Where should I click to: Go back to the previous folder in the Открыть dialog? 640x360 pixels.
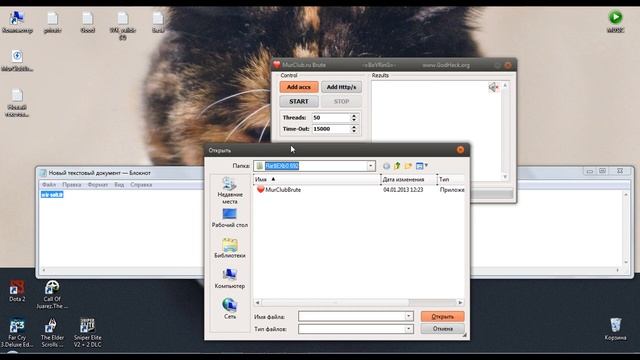click(386, 166)
